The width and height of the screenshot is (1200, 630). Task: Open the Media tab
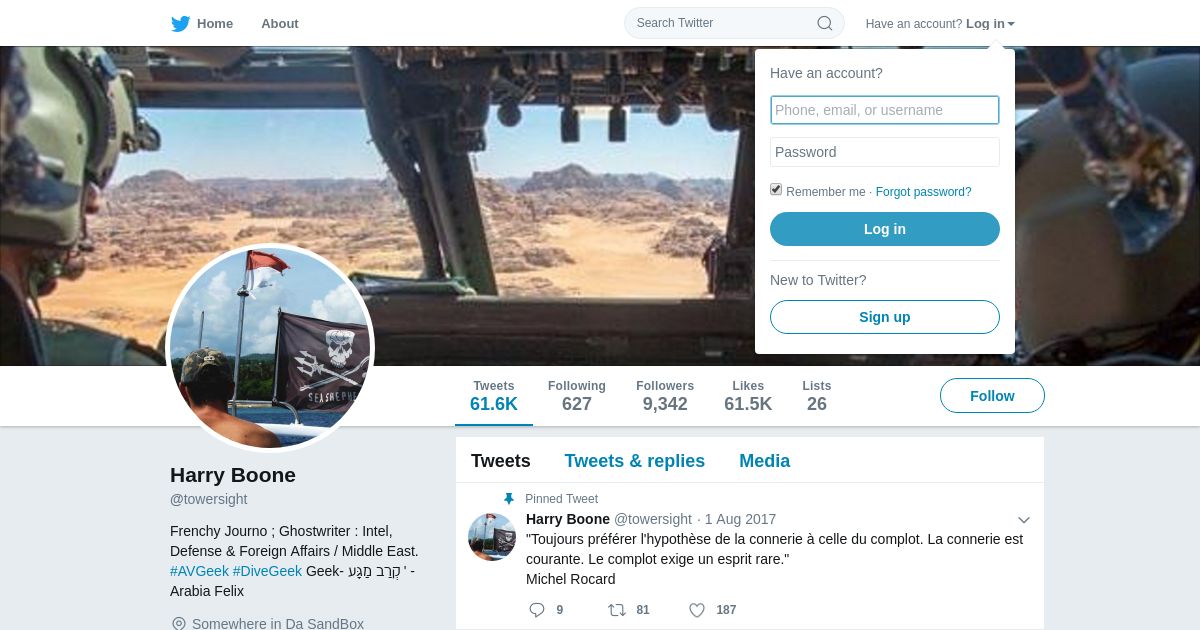pyautogui.click(x=765, y=461)
